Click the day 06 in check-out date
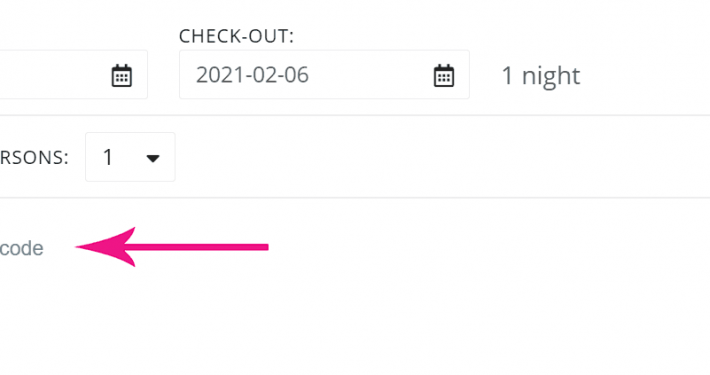The height and width of the screenshot is (375, 710). [296, 75]
